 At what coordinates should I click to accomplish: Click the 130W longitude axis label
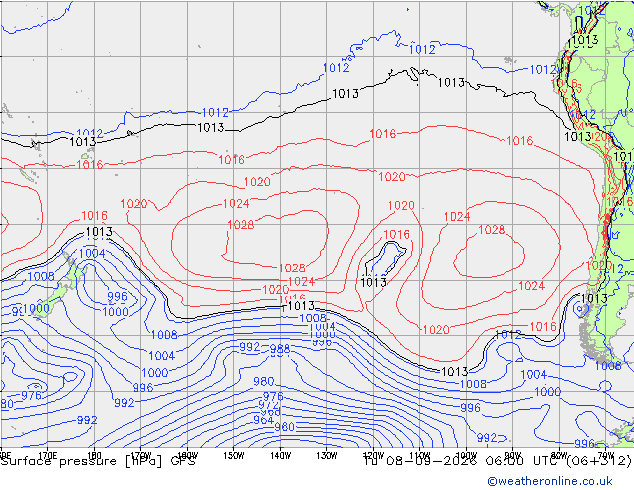[x=327, y=456]
